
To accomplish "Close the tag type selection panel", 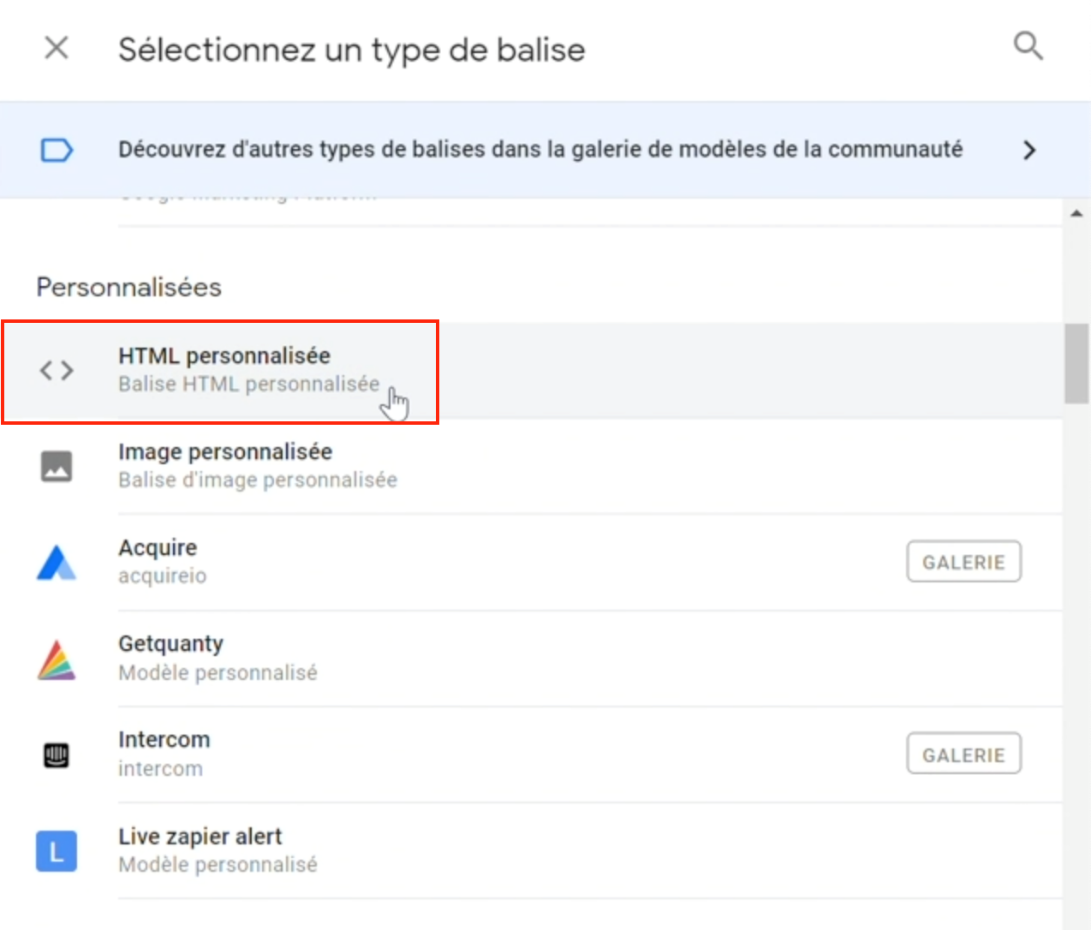I will 56,48.
